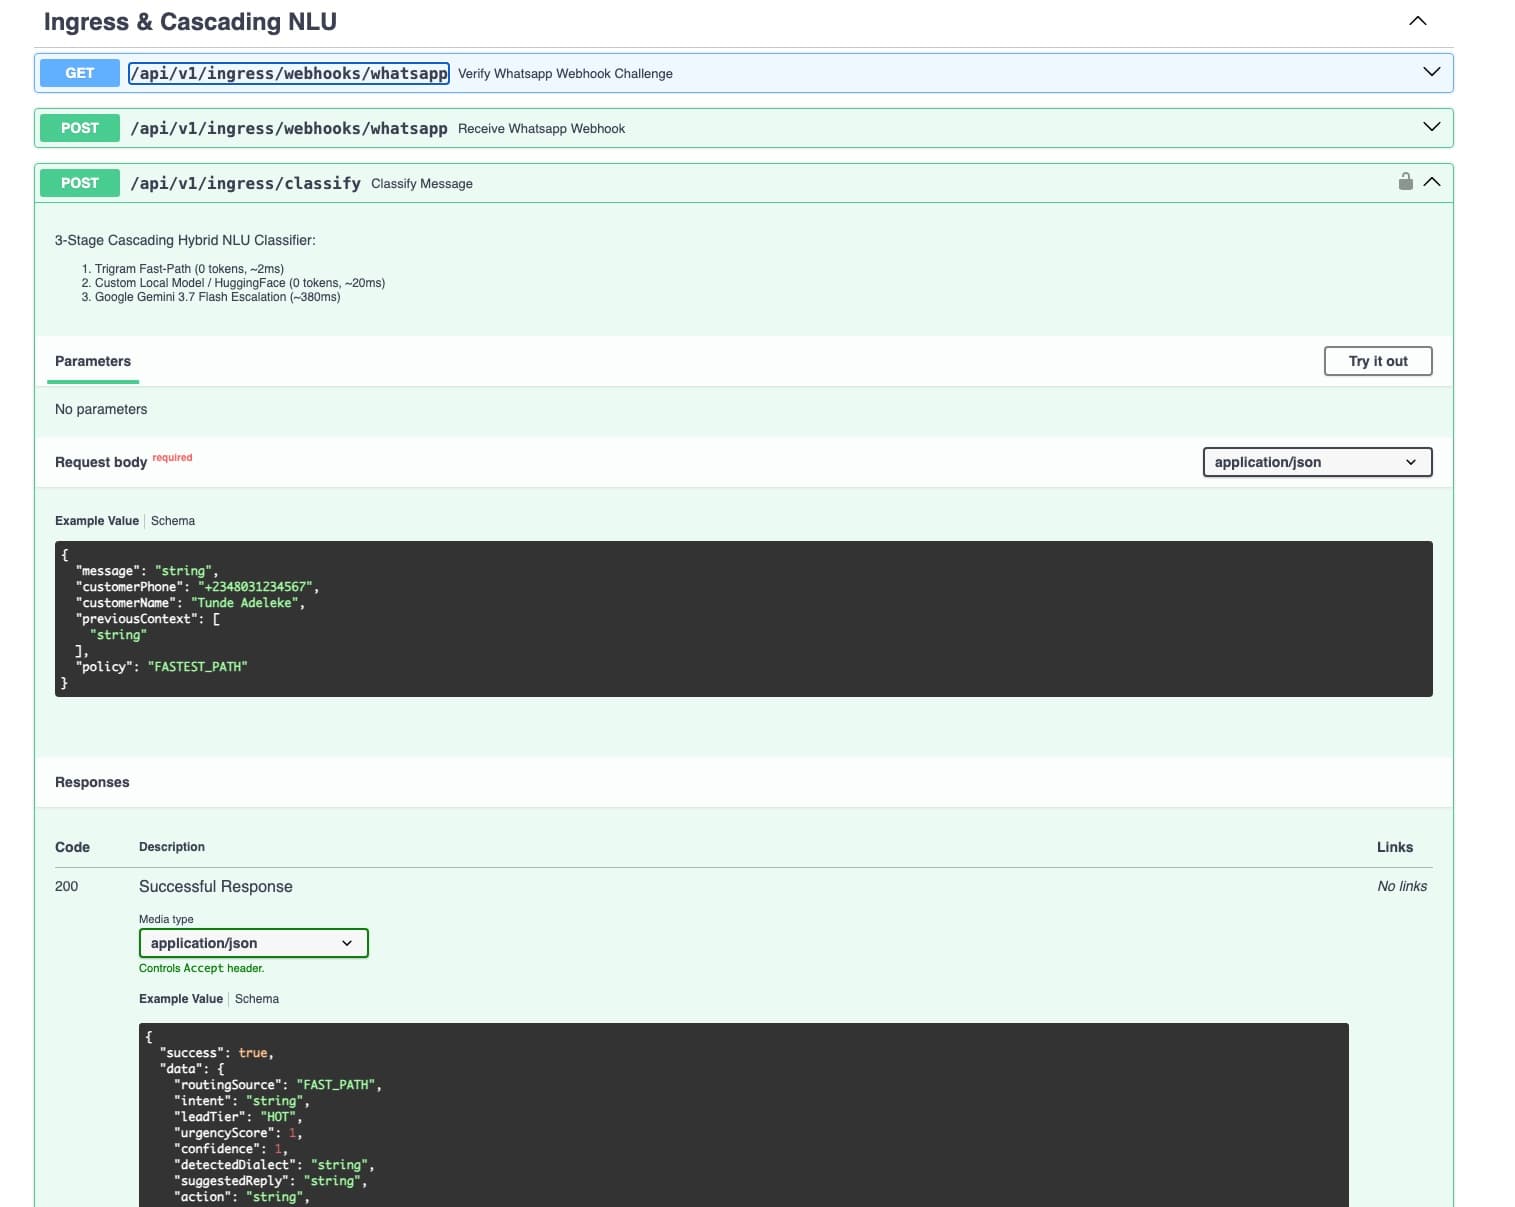Screen dimensions: 1515x1207
Task: Open the Request body content type dropdown
Action: (x=1317, y=462)
